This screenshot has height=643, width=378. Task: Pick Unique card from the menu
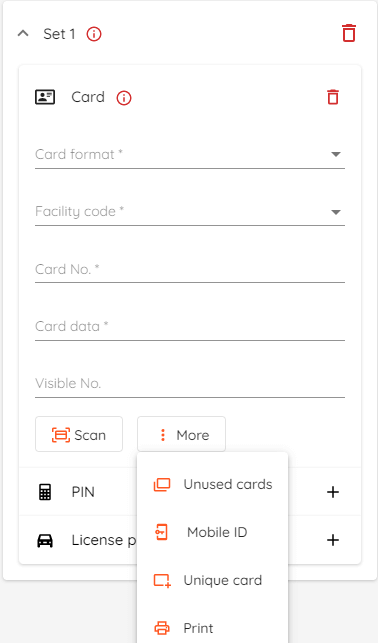[213, 580]
